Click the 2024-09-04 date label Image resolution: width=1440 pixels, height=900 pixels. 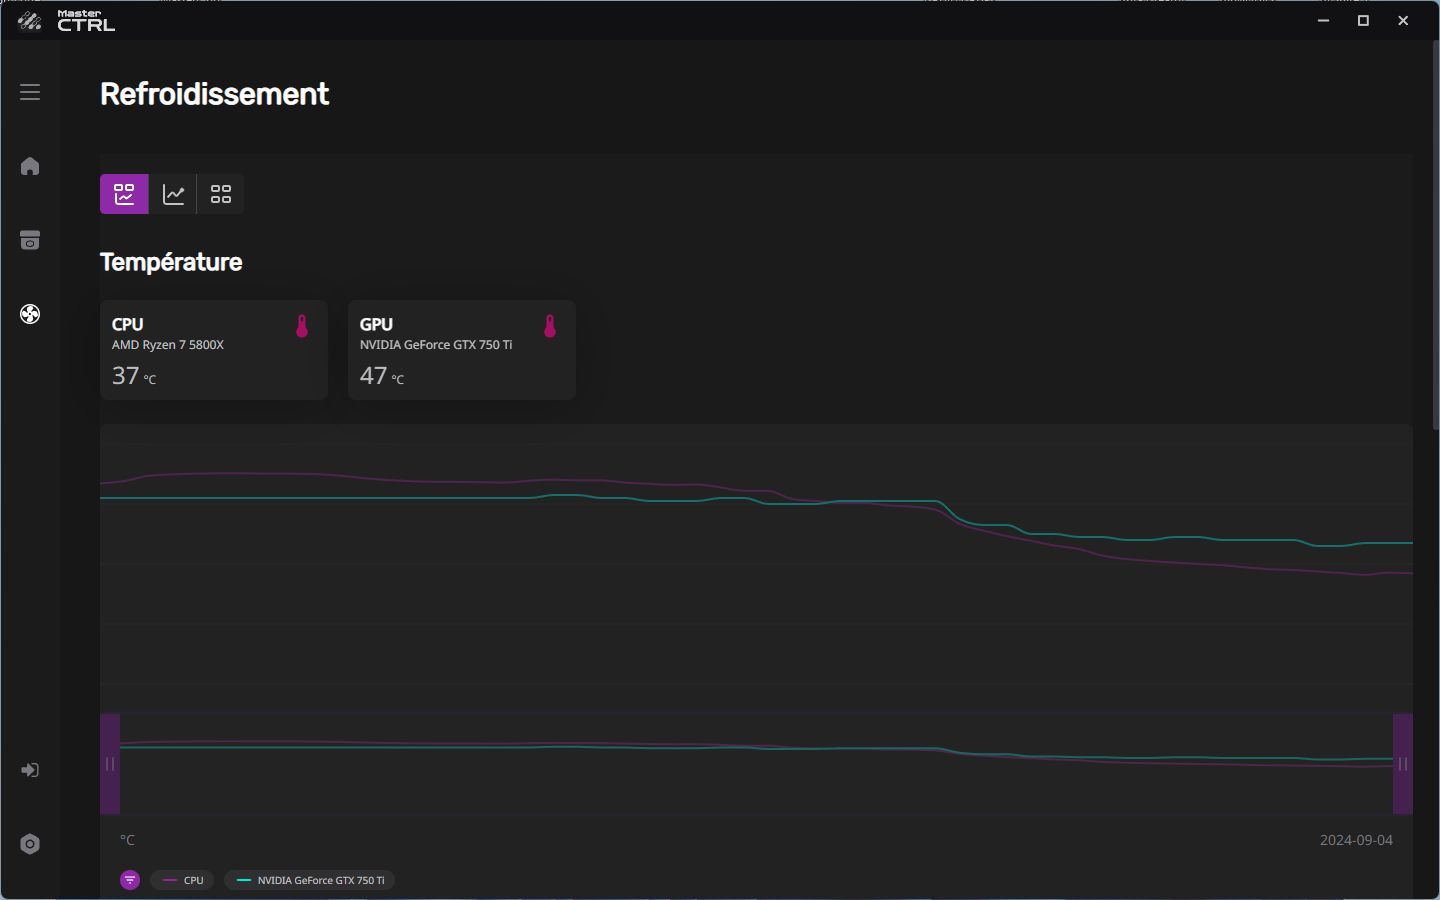pyautogui.click(x=1356, y=840)
